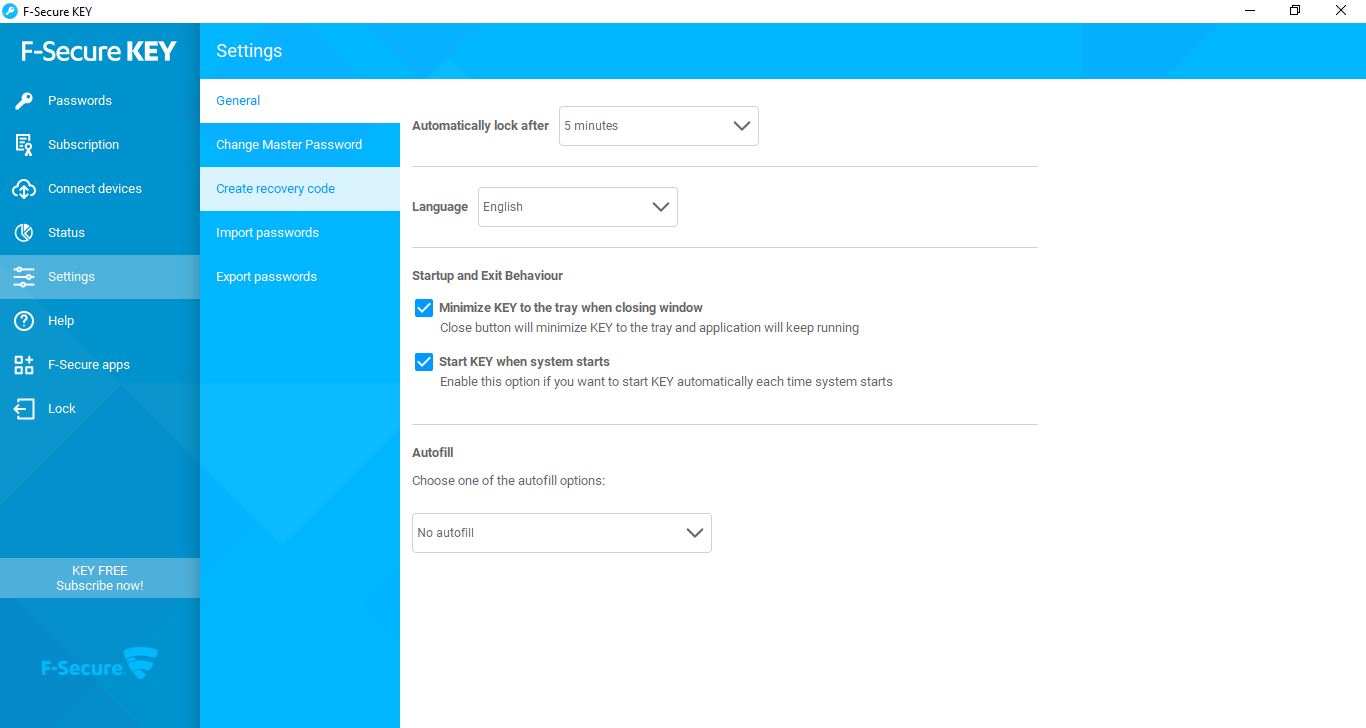Click the Connect devices cloud icon
Image resolution: width=1366 pixels, height=728 pixels.
tap(24, 188)
